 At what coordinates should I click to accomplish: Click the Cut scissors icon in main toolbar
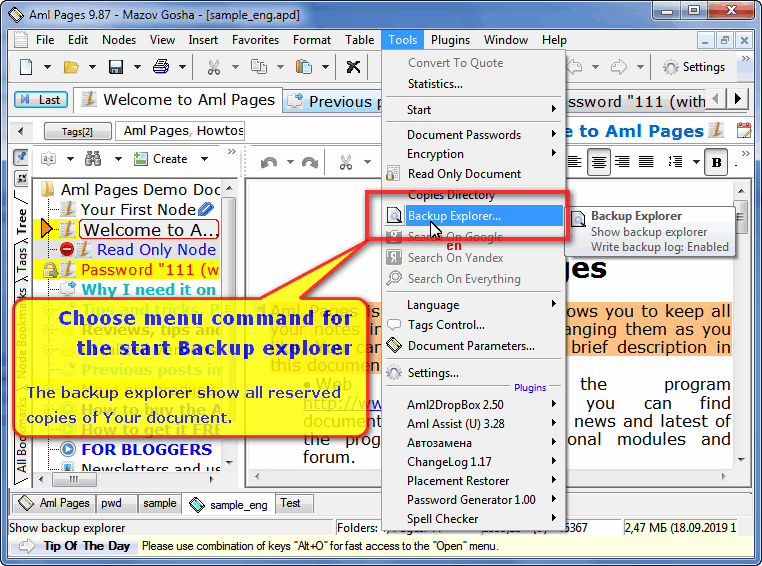213,67
